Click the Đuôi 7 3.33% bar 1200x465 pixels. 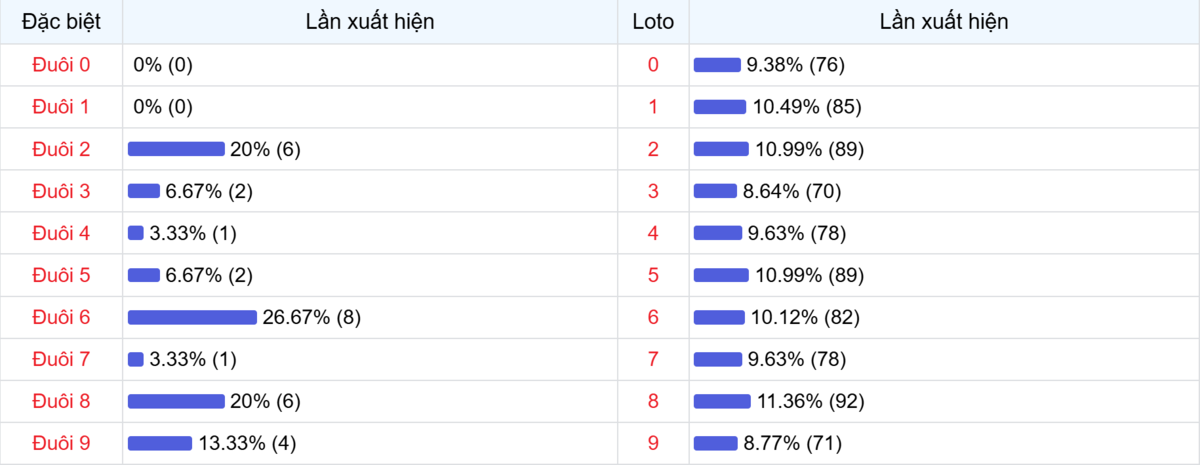[x=136, y=359]
